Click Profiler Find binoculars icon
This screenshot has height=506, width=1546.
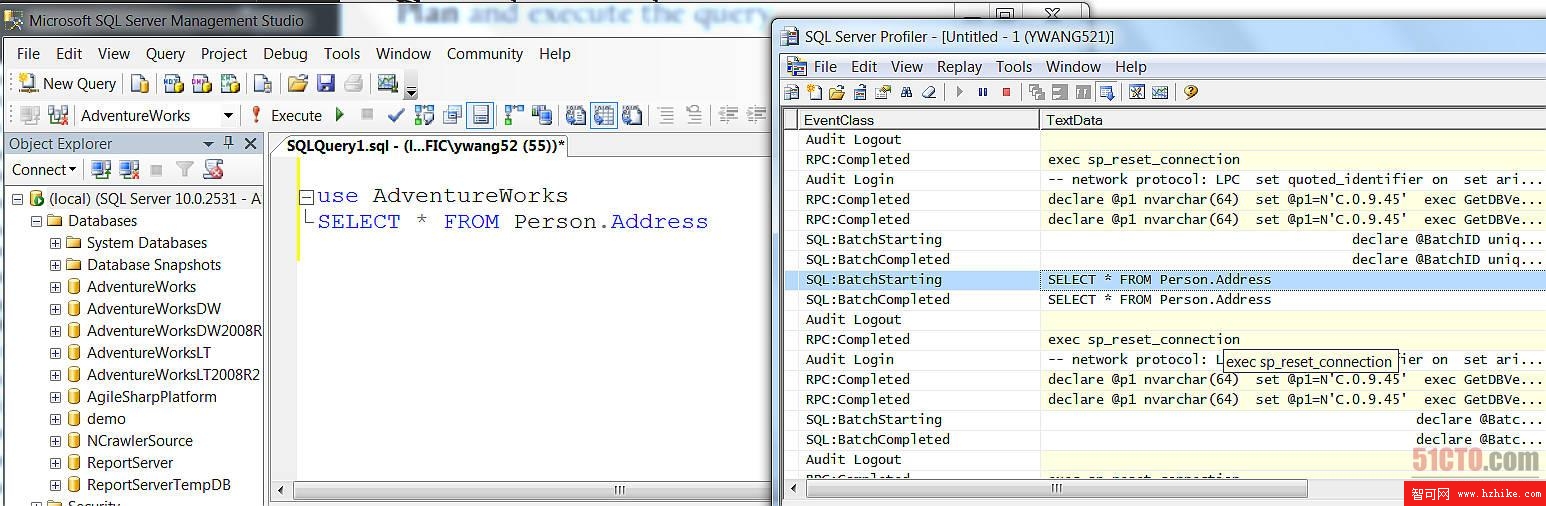point(906,92)
